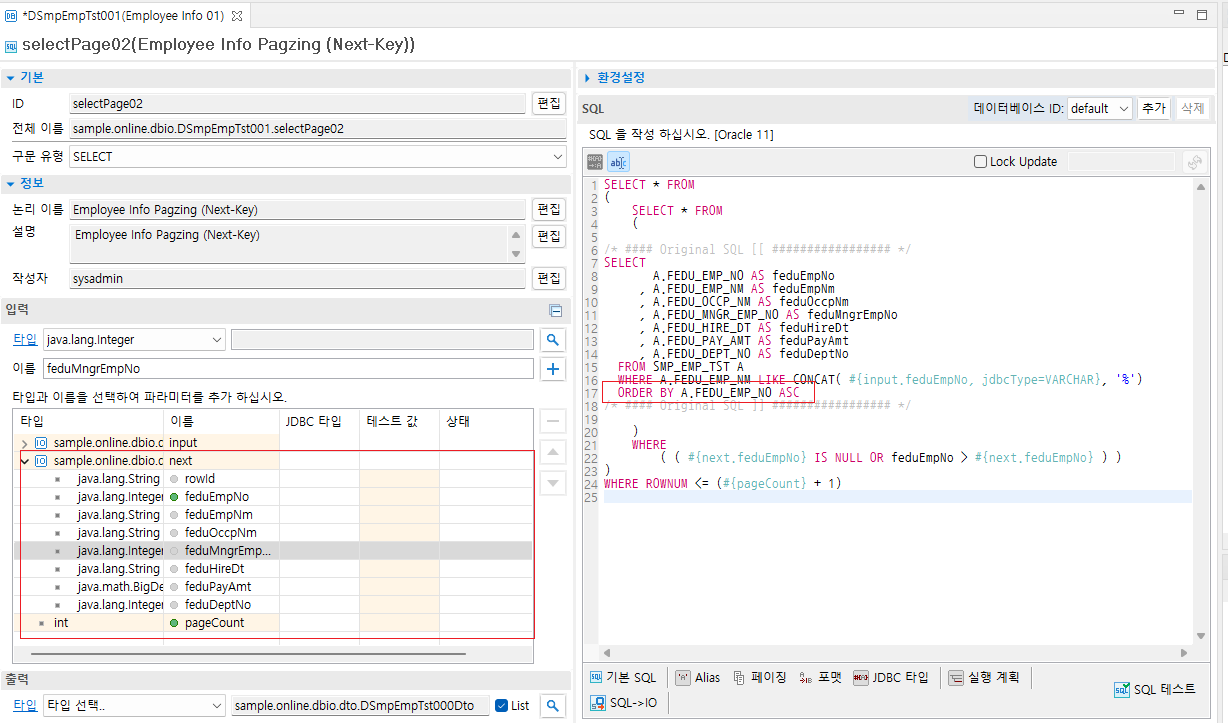Image resolution: width=1228 pixels, height=723 pixels.
Task: Click the Alias toolbar icon
Action: [698, 678]
